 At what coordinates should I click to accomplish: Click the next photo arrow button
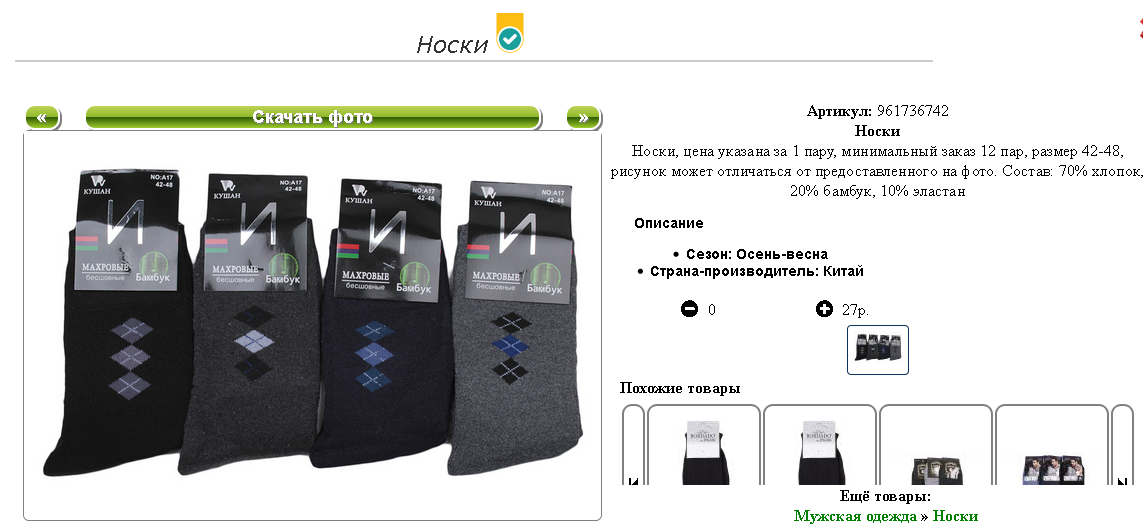click(x=583, y=117)
